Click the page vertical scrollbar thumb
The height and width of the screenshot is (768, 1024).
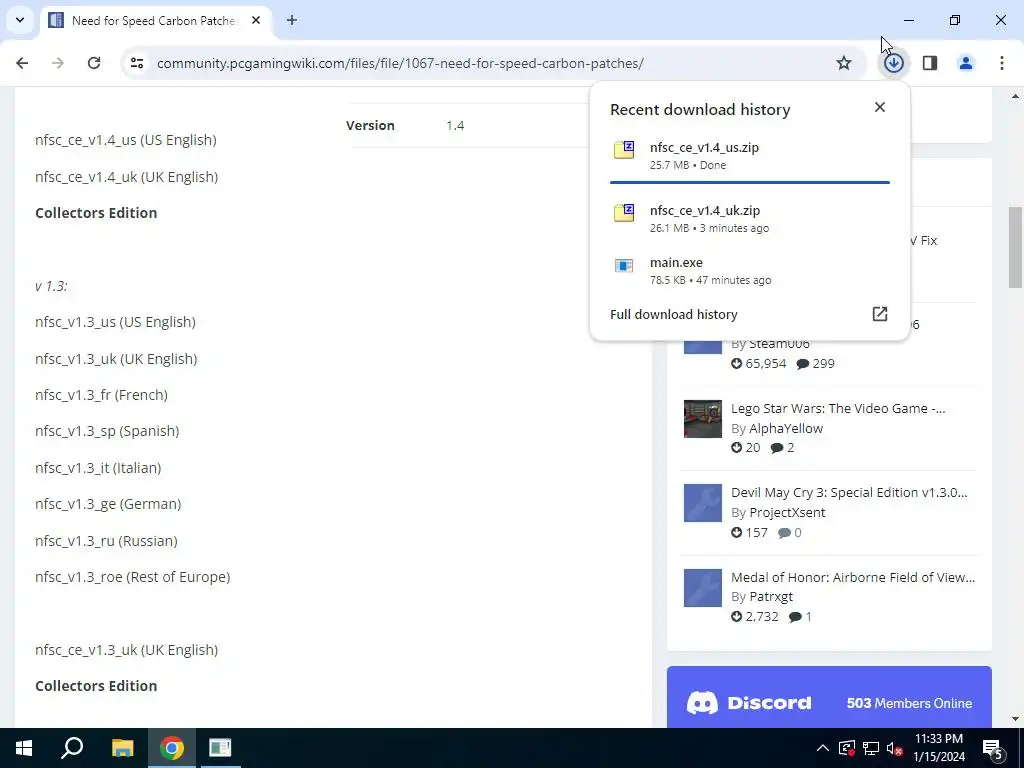[1015, 247]
